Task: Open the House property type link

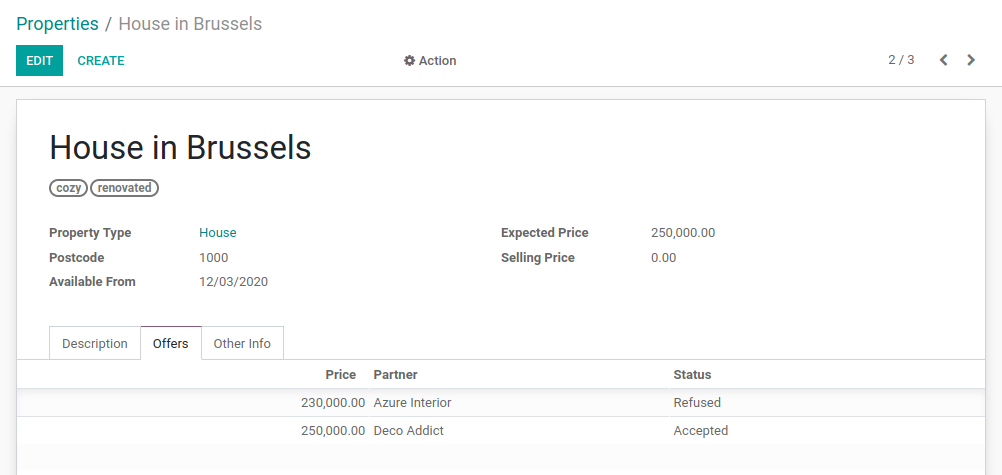Action: 218,233
